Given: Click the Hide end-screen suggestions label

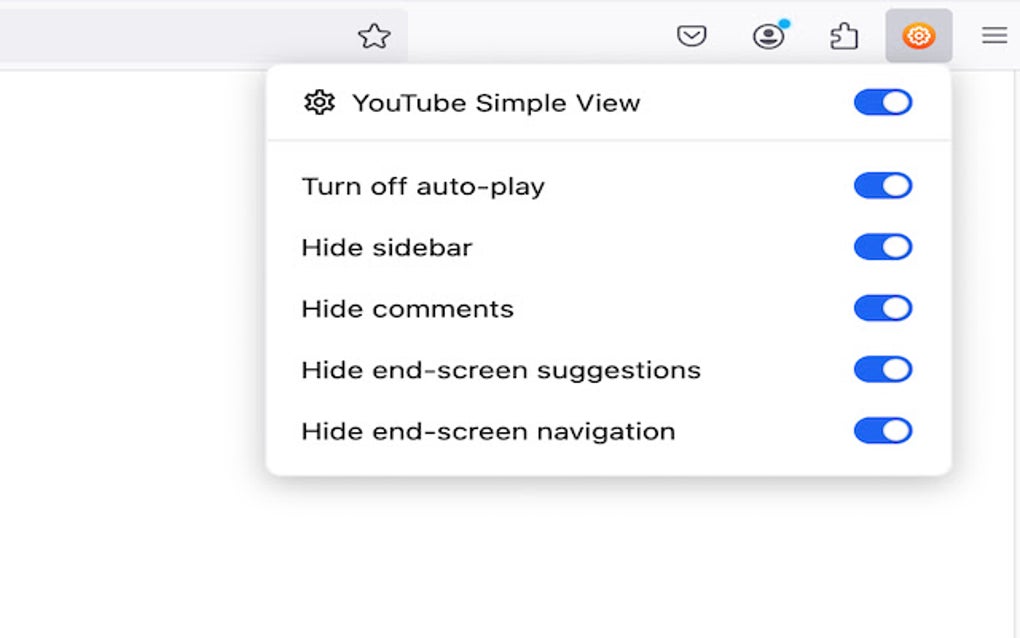Looking at the screenshot, I should click(x=501, y=370).
